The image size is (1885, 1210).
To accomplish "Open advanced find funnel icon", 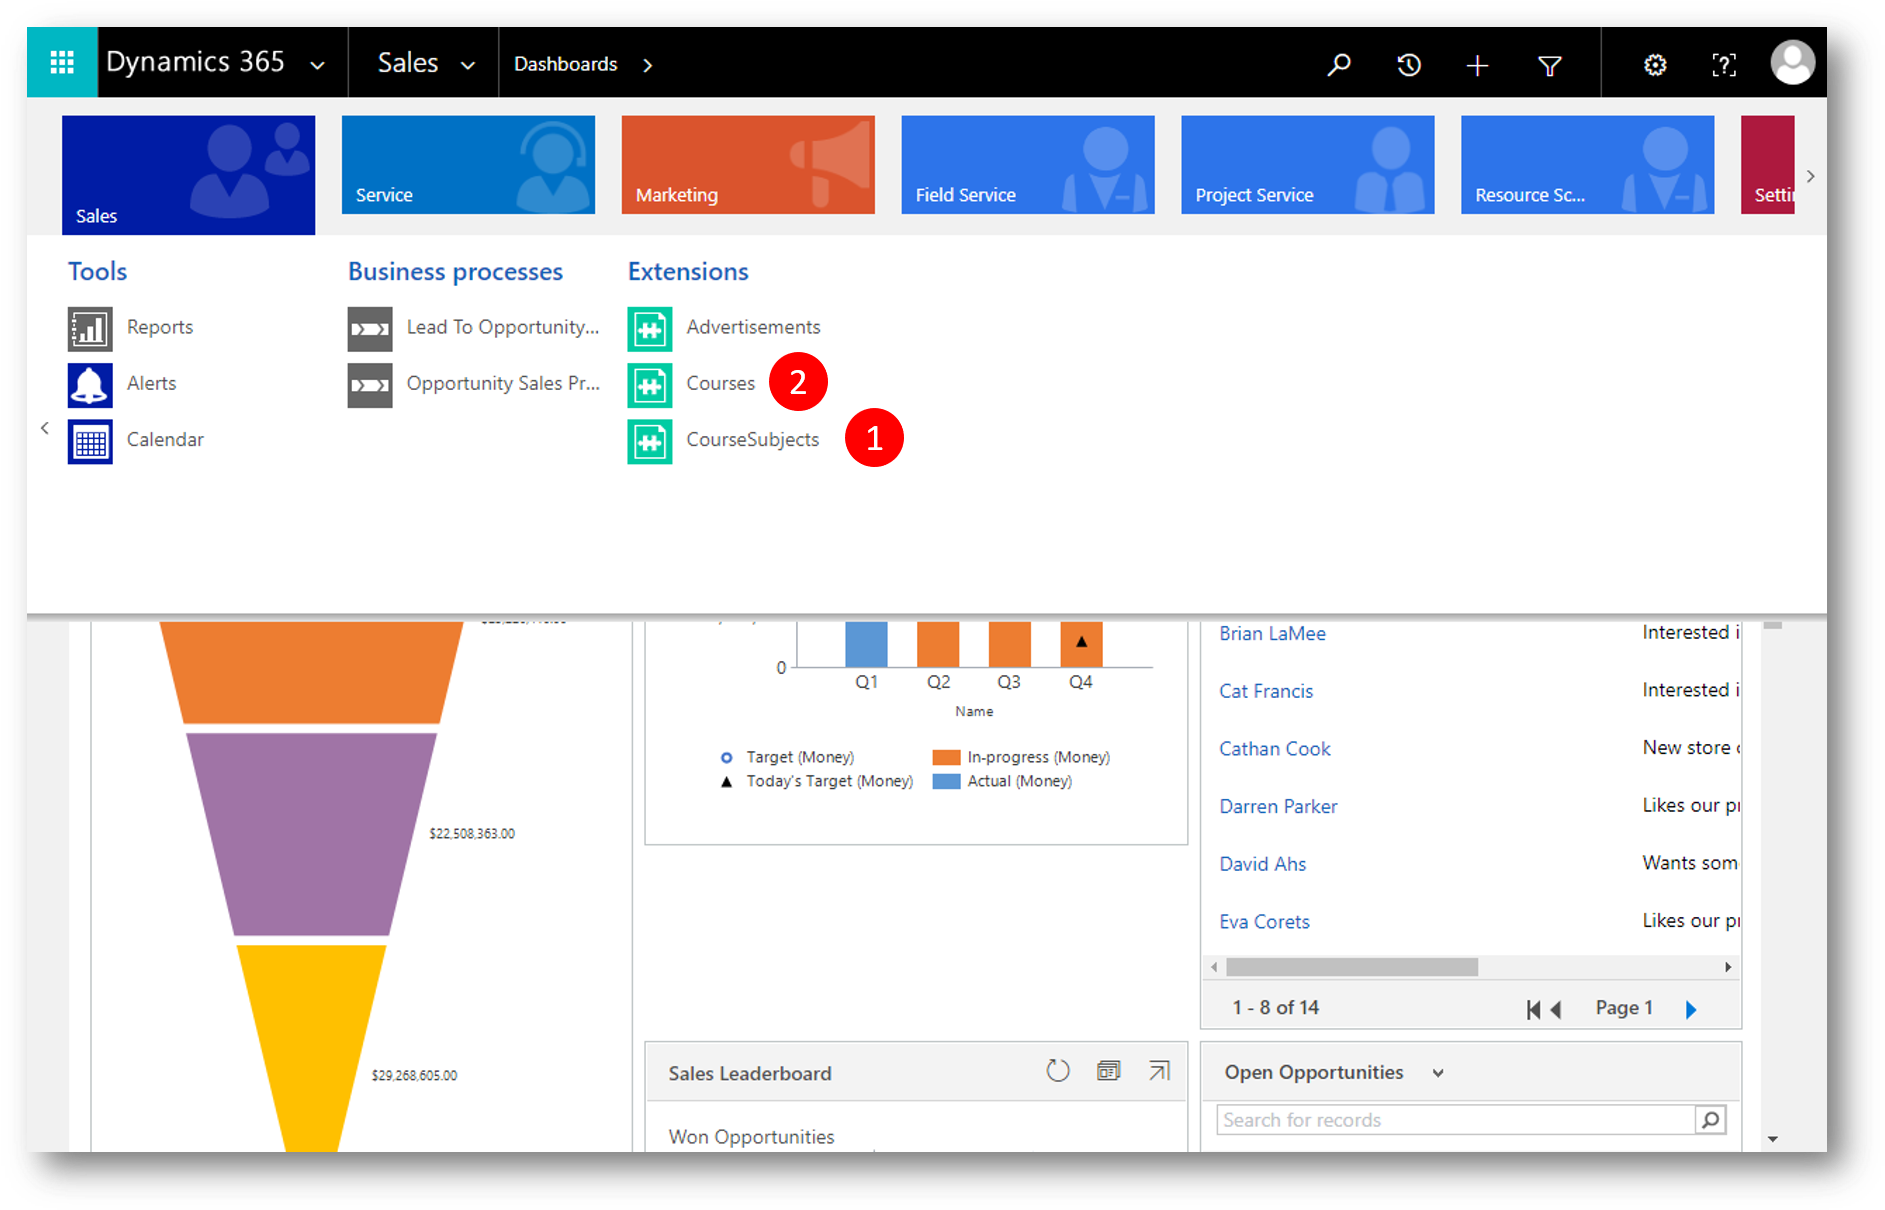I will tap(1549, 66).
